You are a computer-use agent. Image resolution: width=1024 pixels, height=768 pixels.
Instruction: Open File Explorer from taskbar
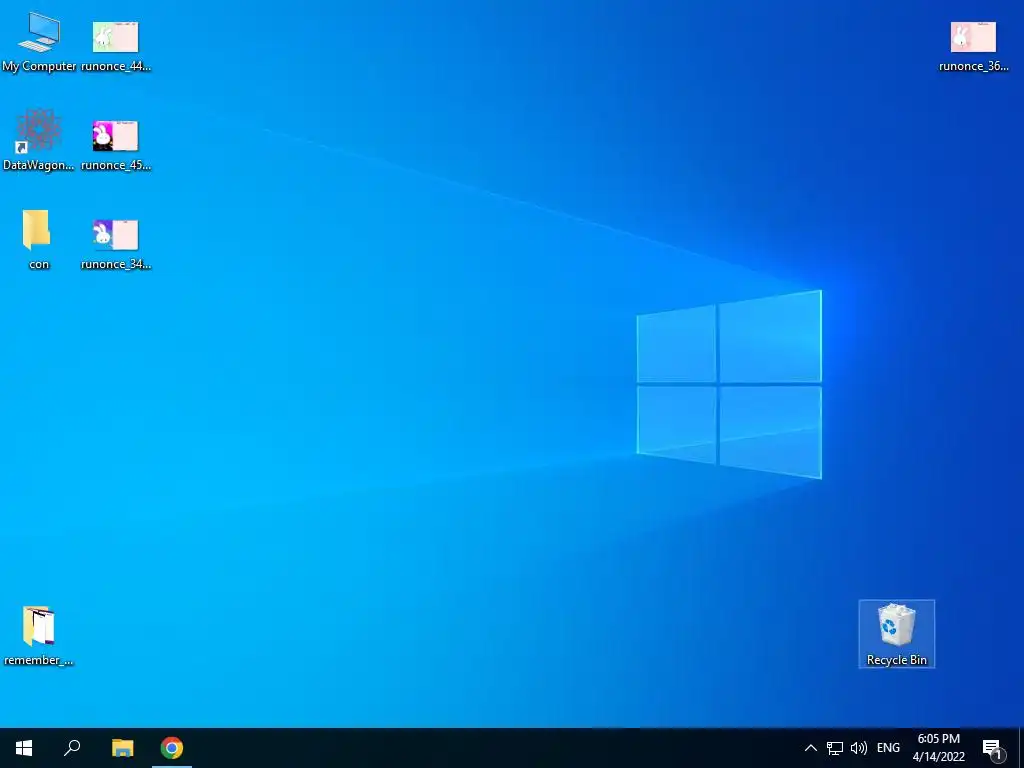tap(122, 748)
